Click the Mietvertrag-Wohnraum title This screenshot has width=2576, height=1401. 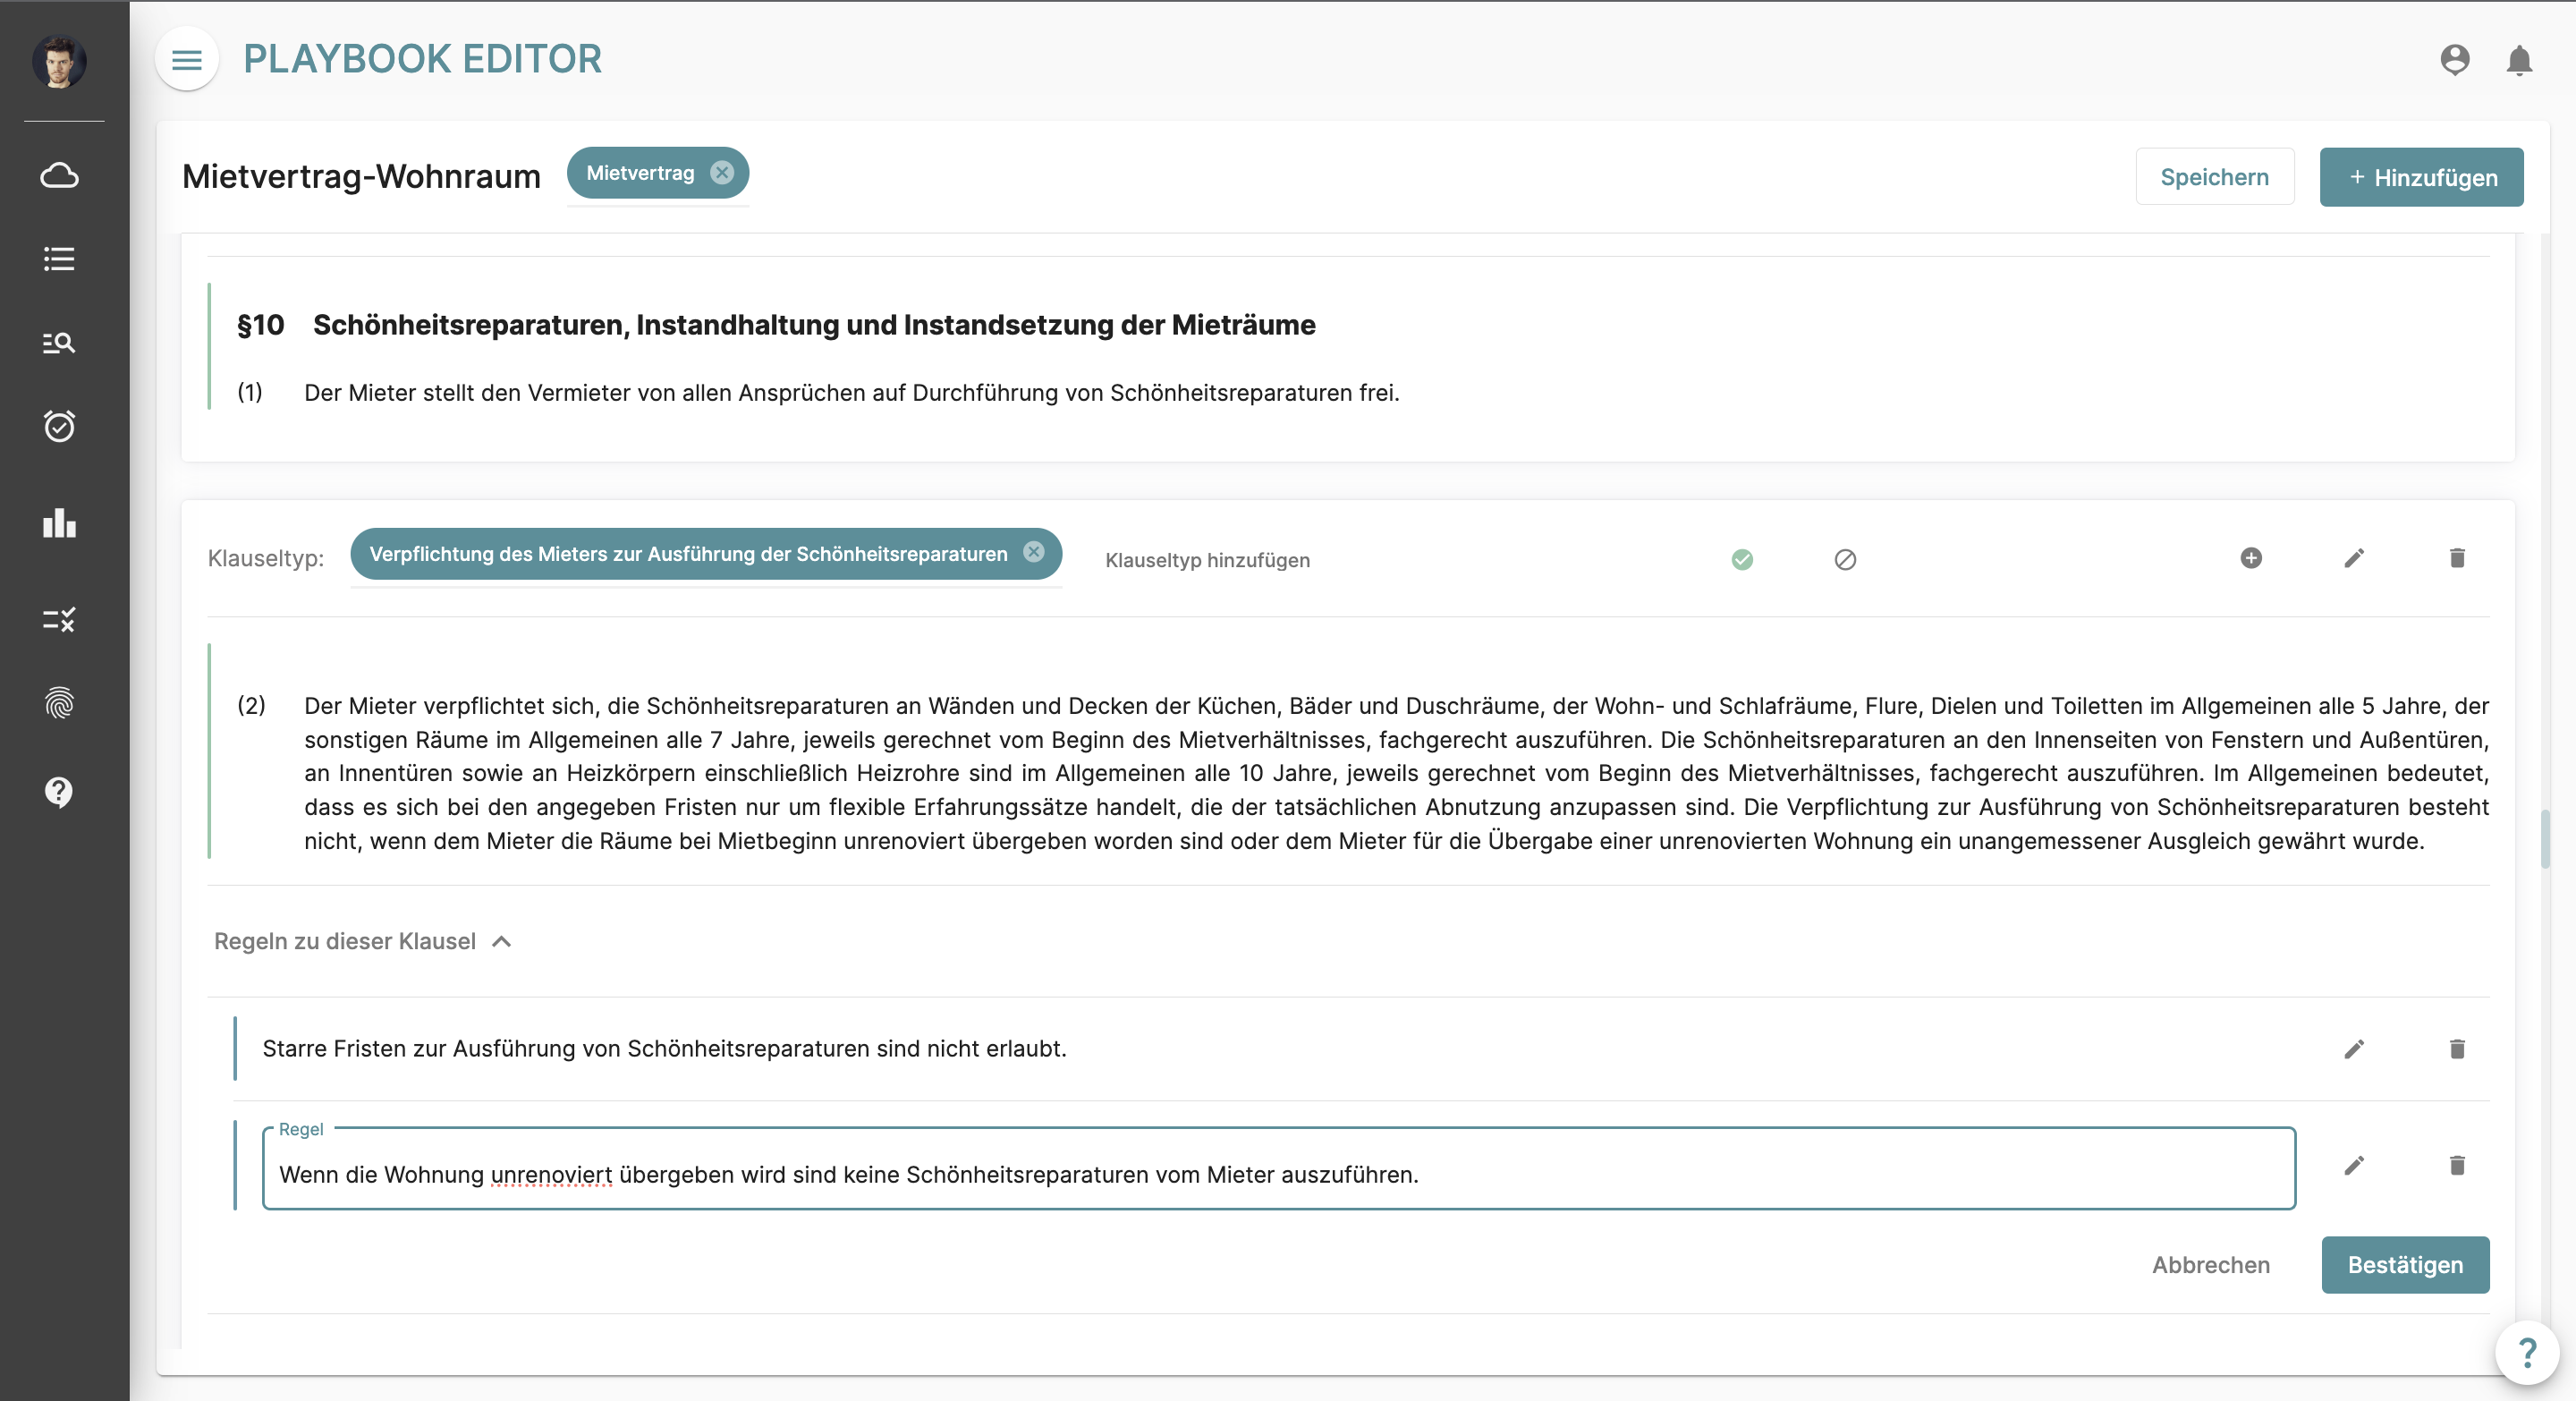[361, 176]
